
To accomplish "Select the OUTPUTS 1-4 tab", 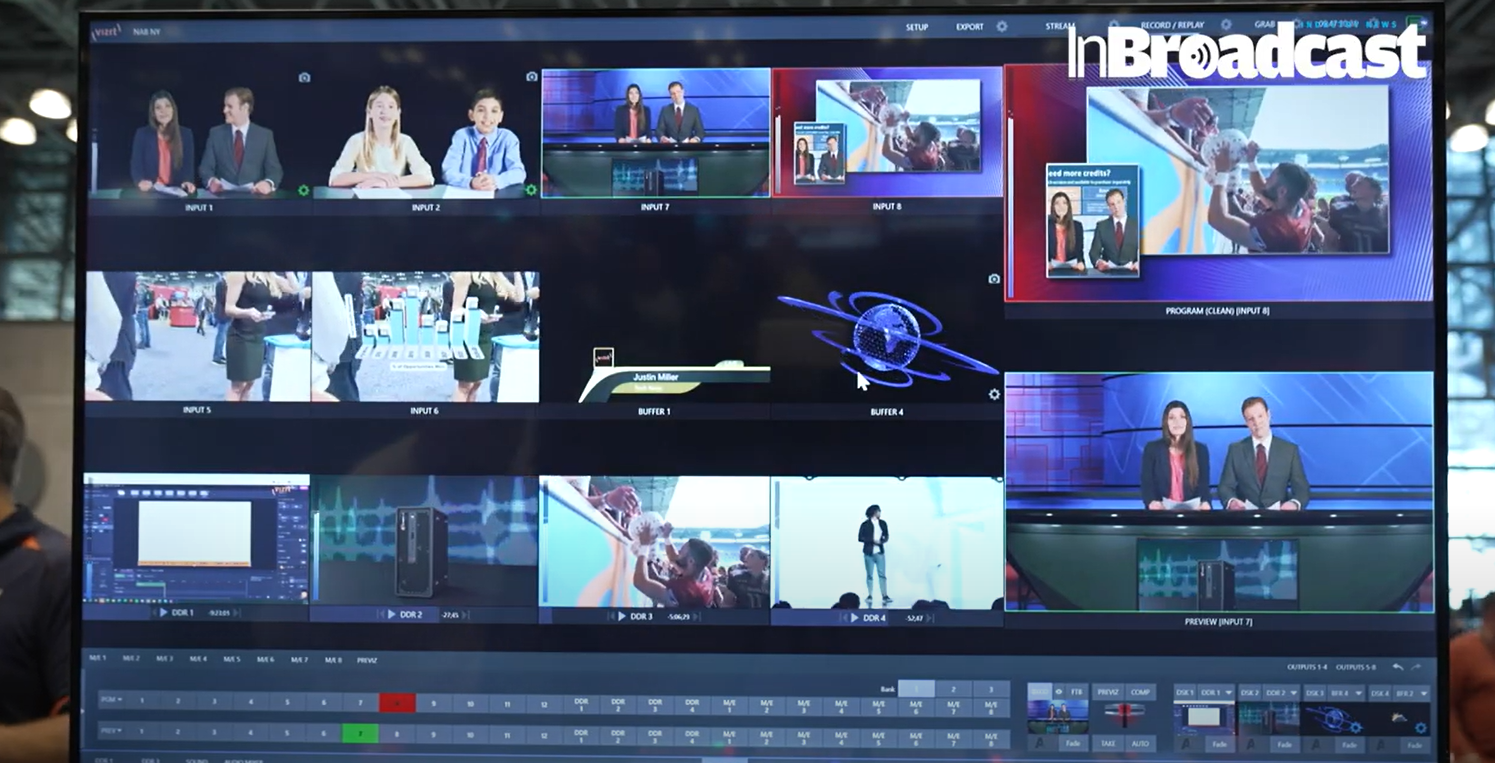I will [1307, 667].
